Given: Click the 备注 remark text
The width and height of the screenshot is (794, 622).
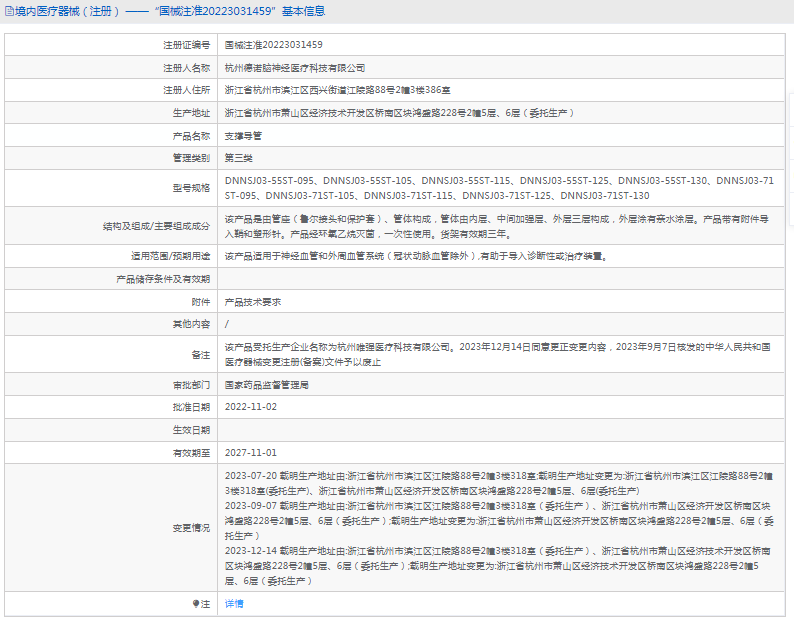Looking at the screenshot, I should [x=498, y=355].
